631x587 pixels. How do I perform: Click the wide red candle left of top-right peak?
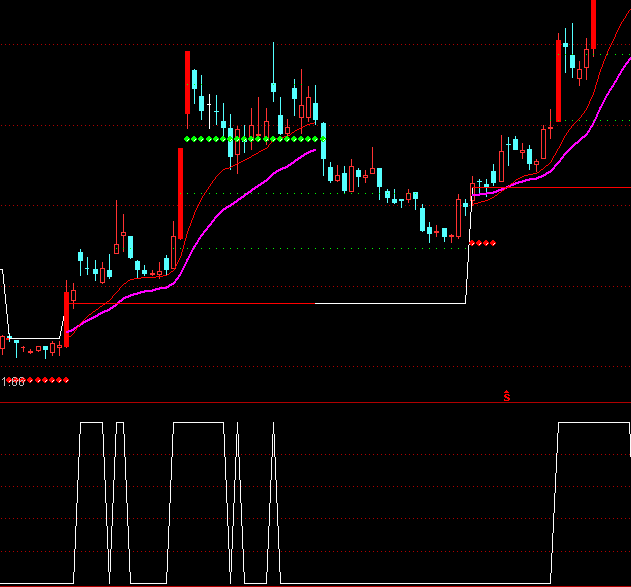[558, 78]
